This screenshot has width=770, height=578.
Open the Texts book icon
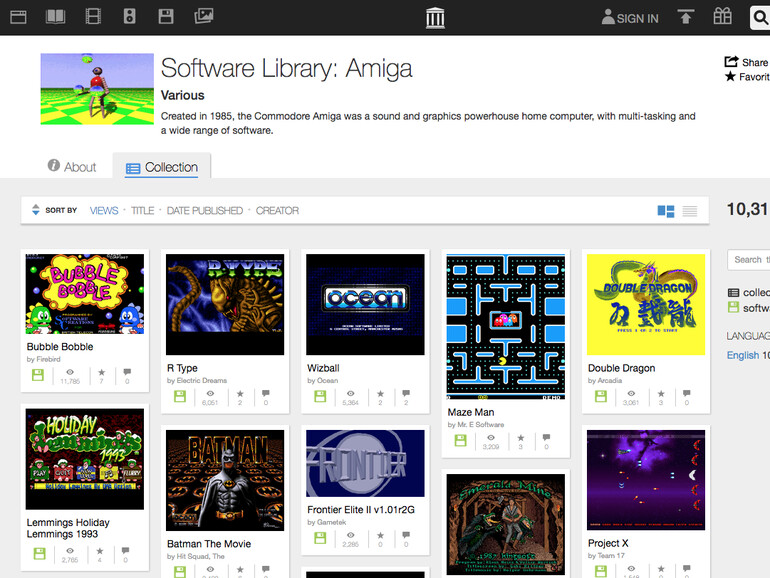[55, 17]
